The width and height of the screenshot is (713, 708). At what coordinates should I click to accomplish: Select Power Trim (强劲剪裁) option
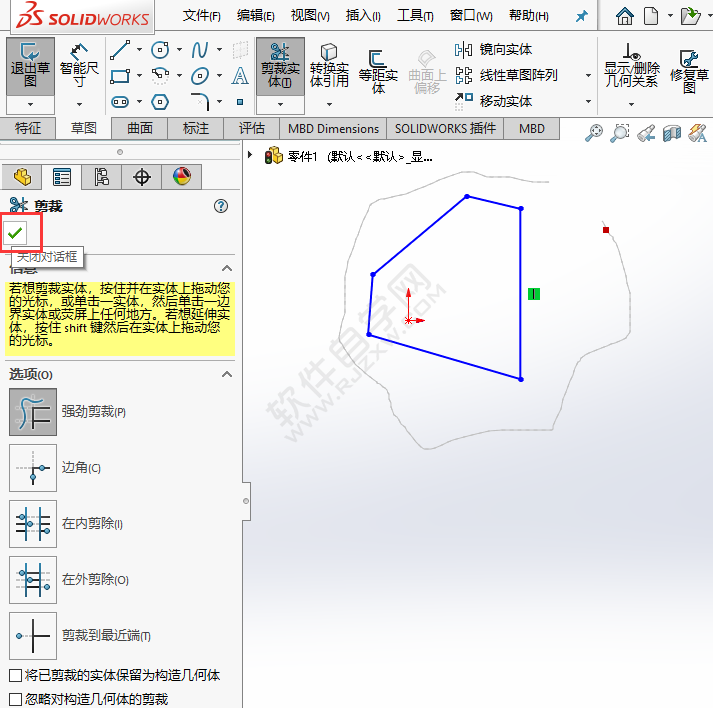tap(33, 412)
